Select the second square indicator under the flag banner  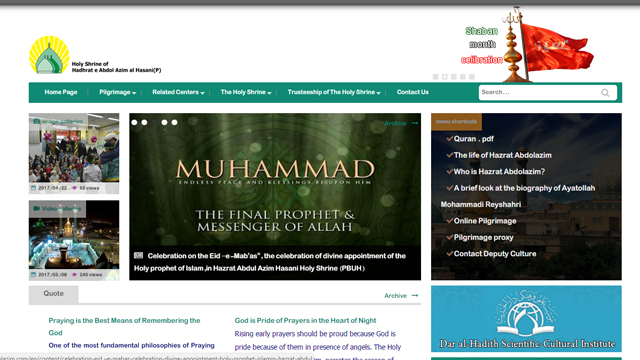(x=444, y=77)
